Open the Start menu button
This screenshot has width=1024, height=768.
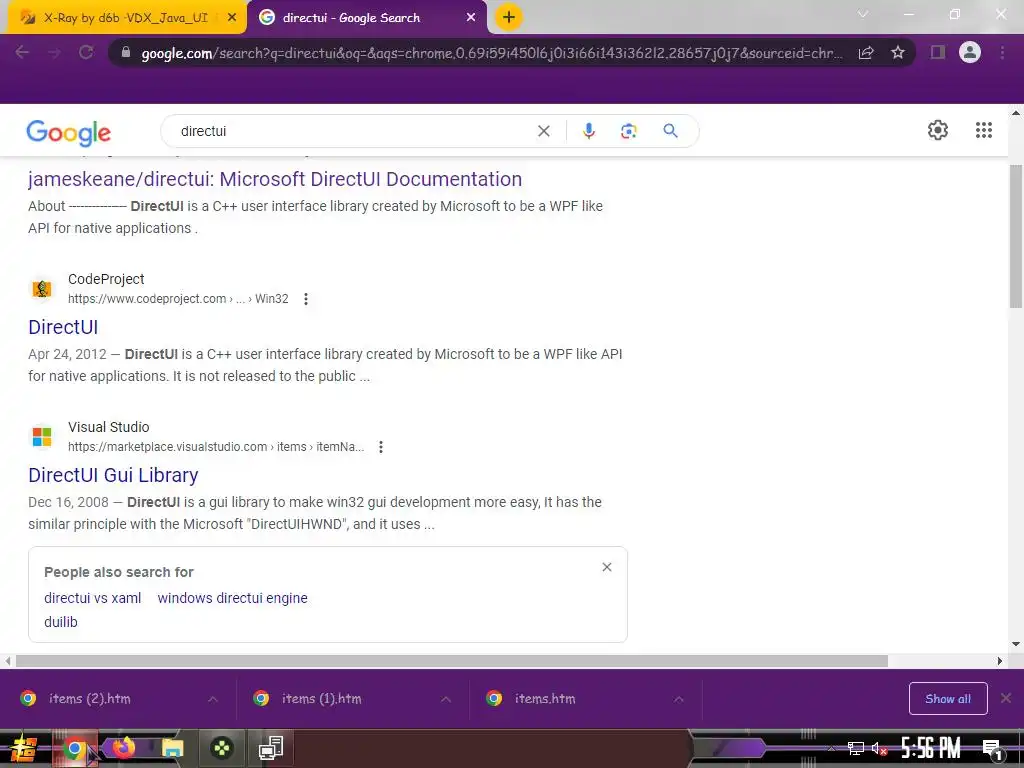point(24,748)
